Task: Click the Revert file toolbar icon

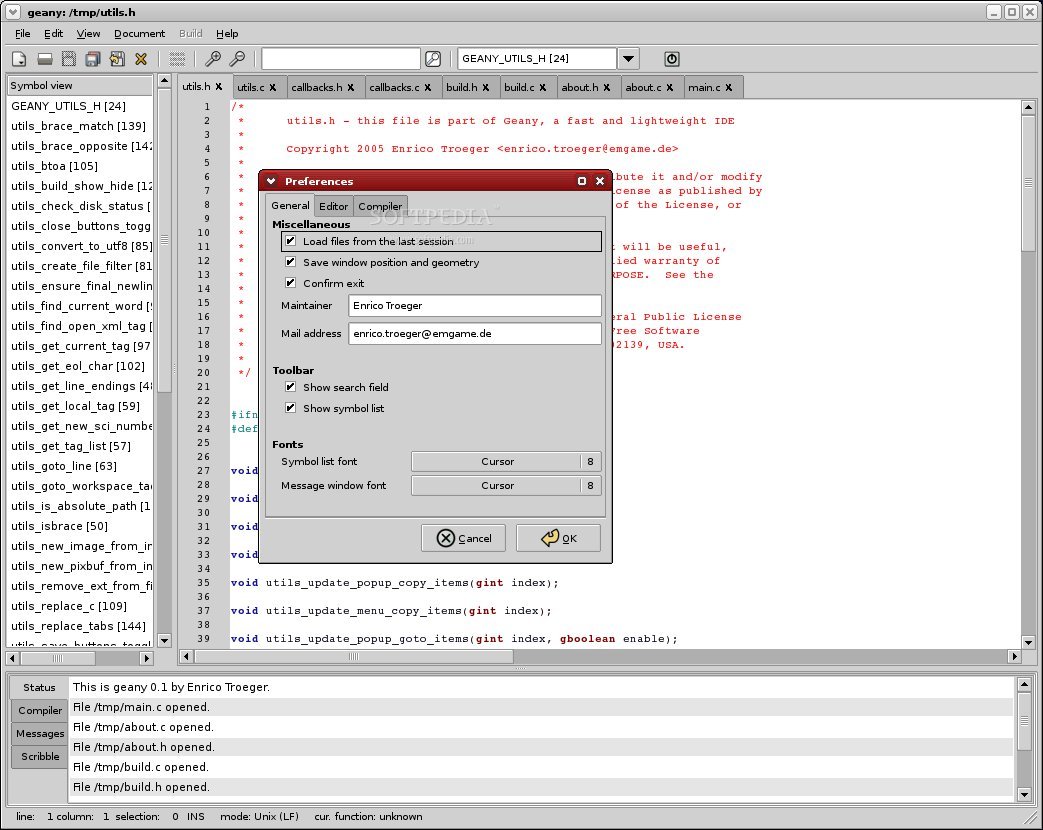Action: click(x=117, y=59)
